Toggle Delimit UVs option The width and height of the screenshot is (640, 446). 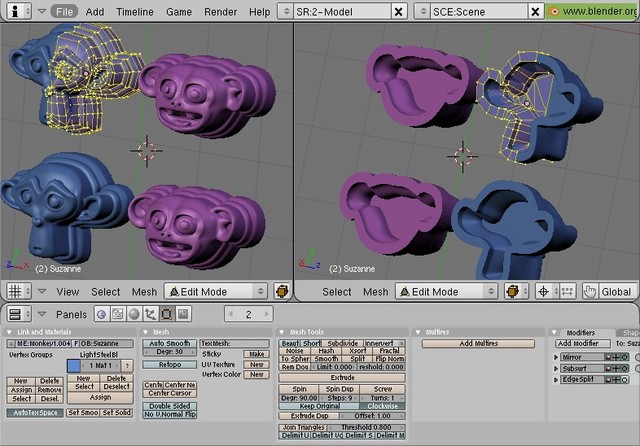tap(295, 435)
